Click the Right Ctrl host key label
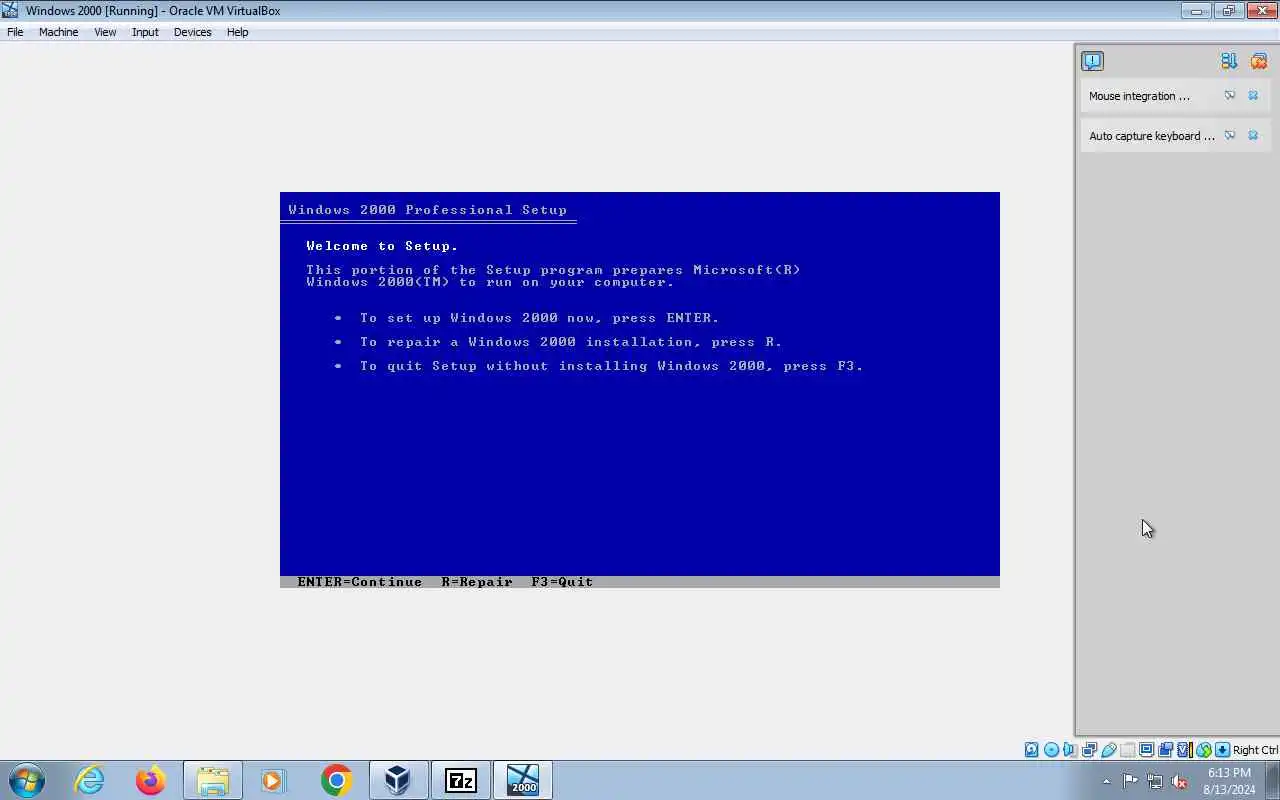The image size is (1280, 800). click(x=1255, y=750)
